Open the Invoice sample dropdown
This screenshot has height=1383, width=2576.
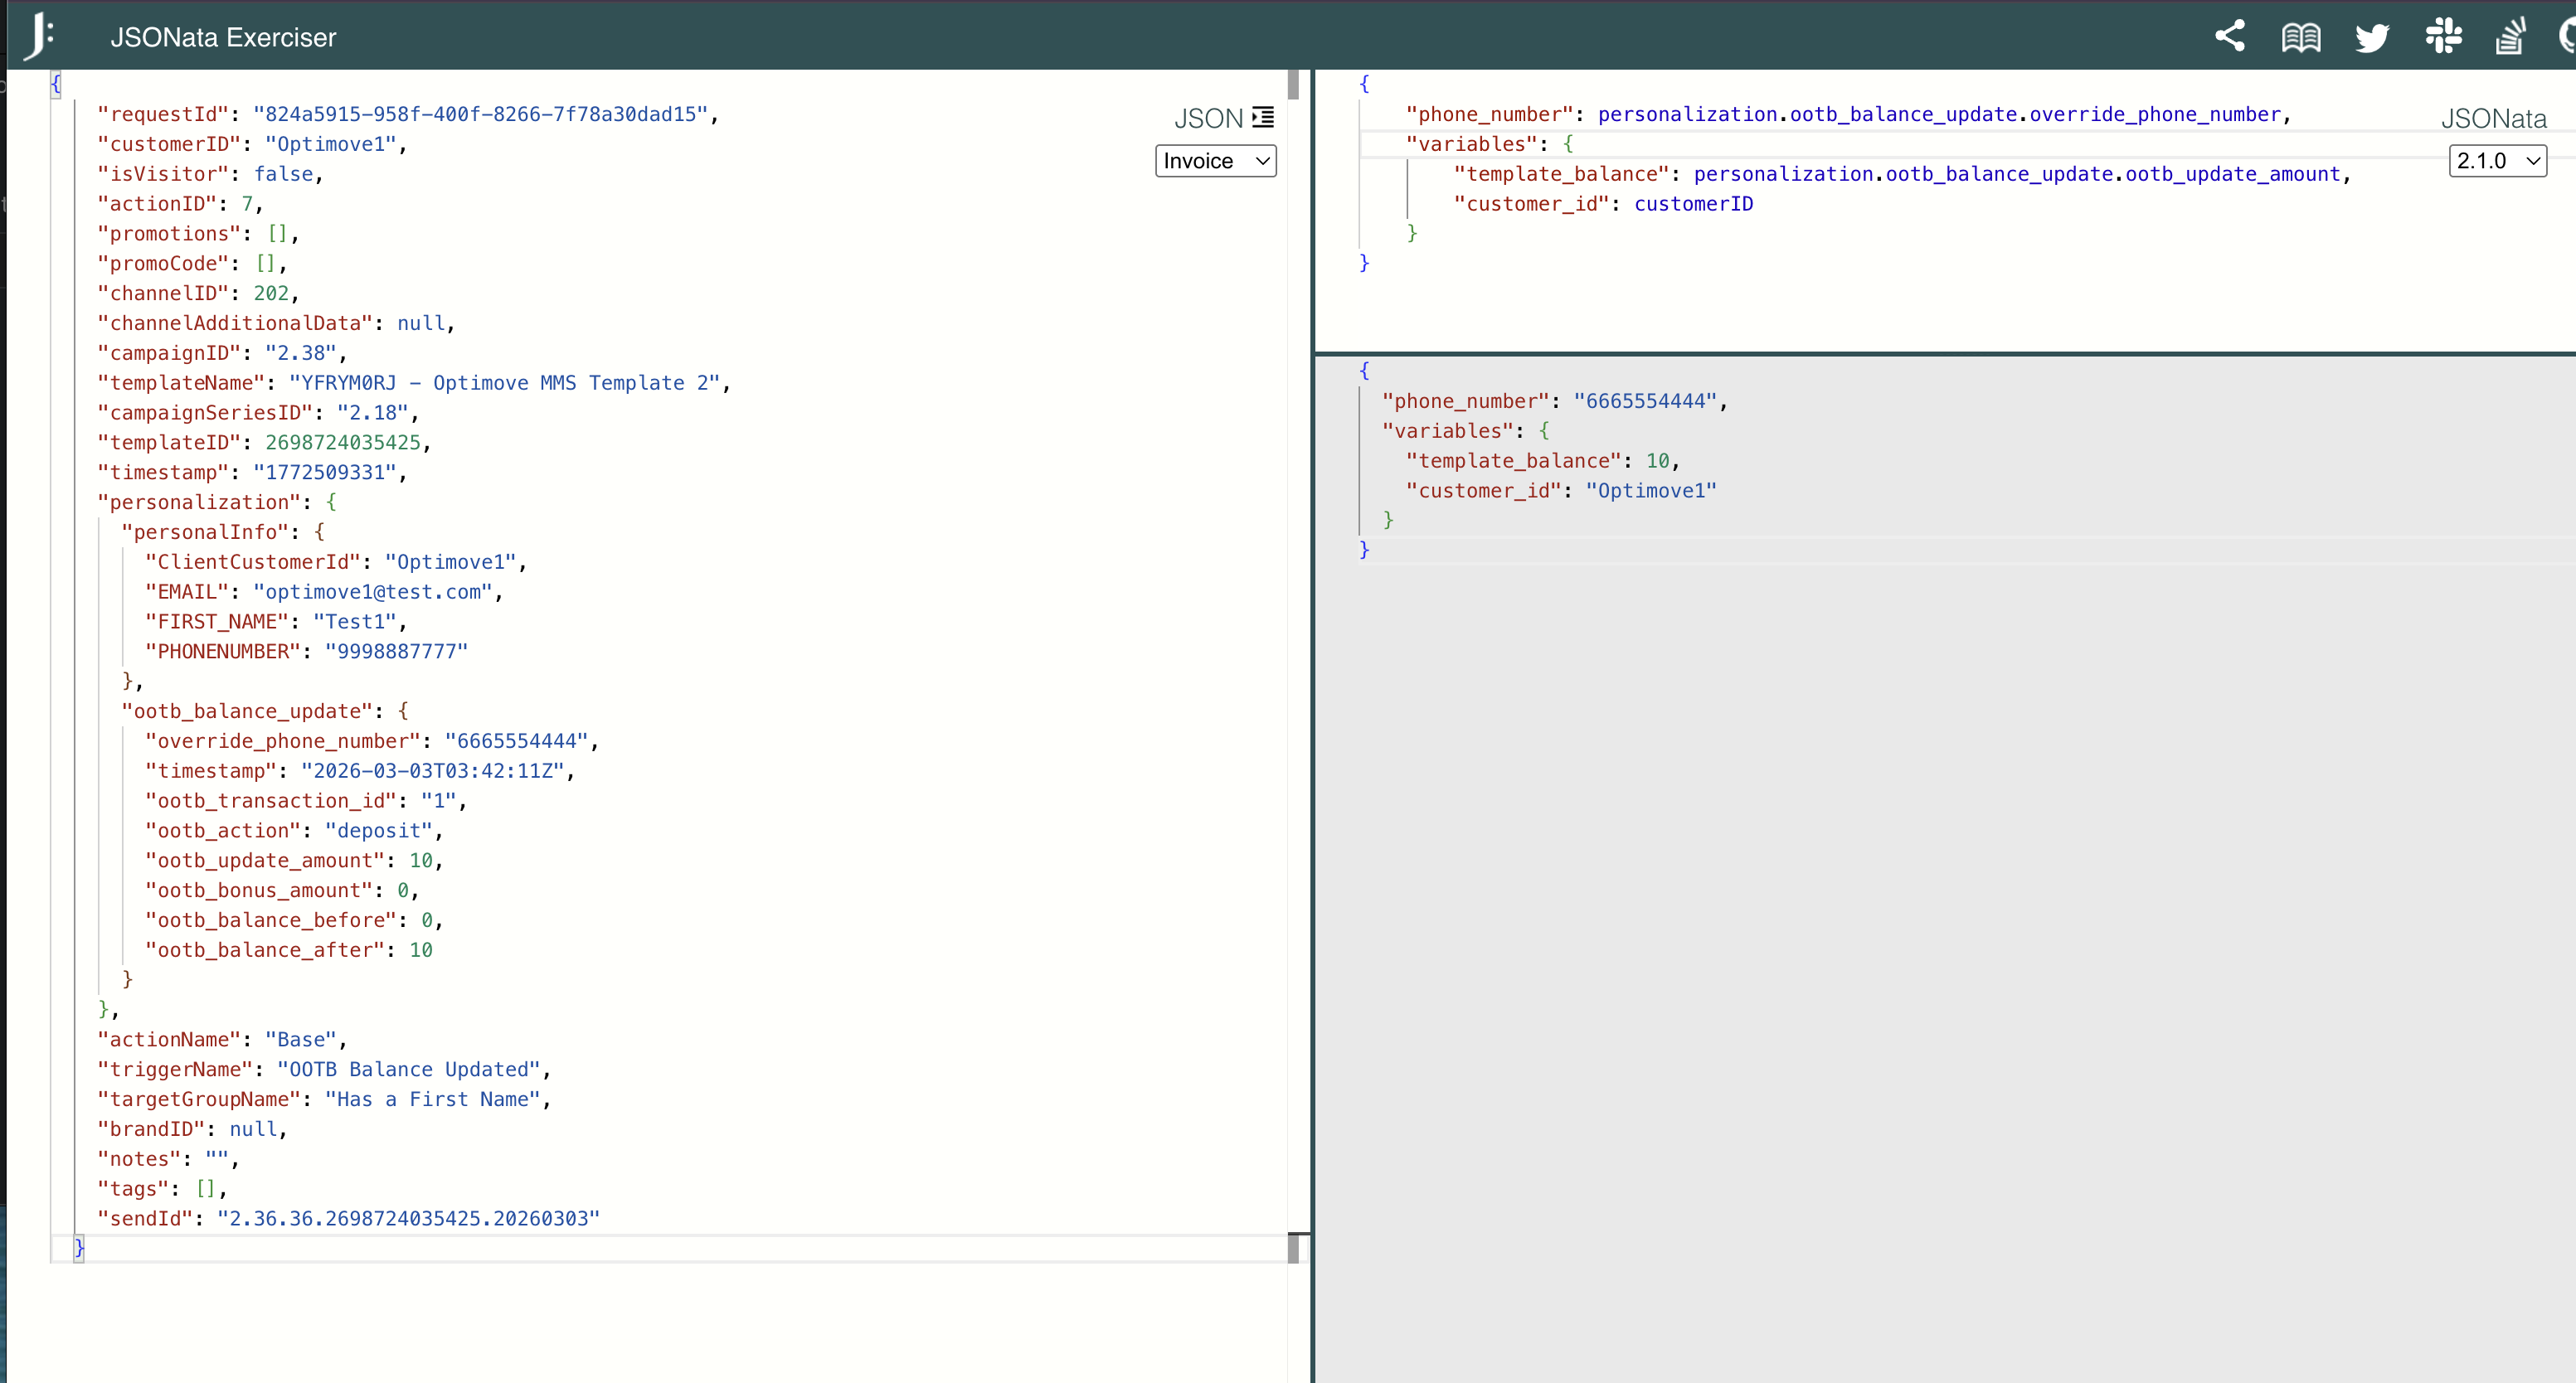1215,161
